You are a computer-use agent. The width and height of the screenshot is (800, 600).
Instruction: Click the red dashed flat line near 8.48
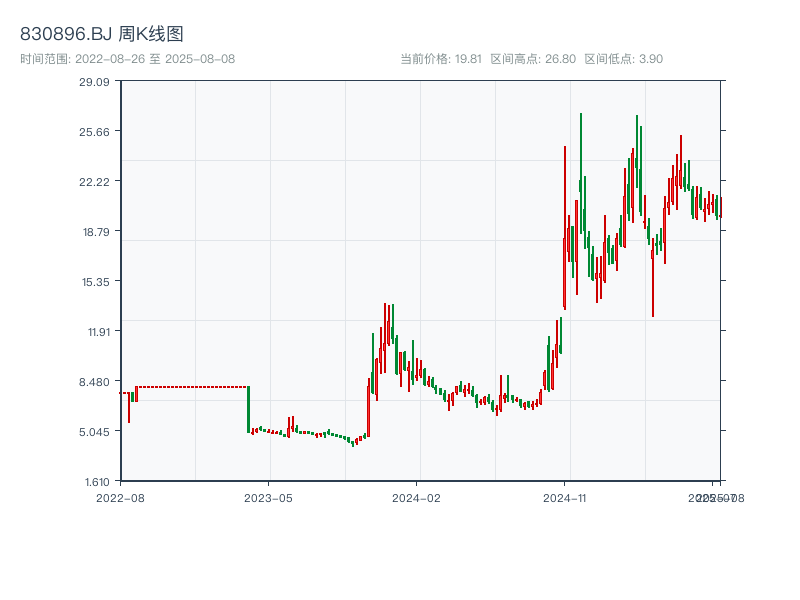(192, 387)
